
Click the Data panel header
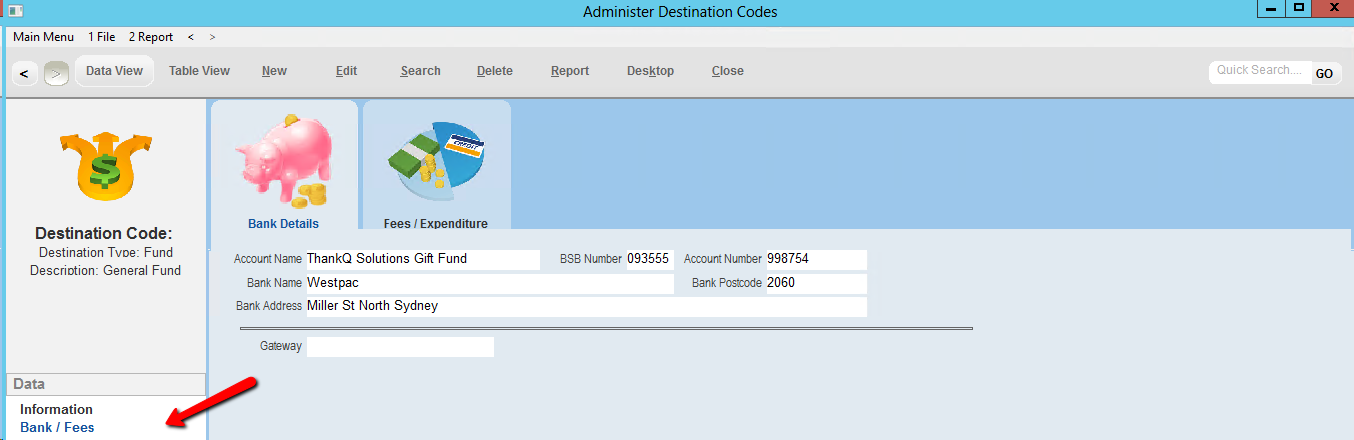tap(105, 384)
